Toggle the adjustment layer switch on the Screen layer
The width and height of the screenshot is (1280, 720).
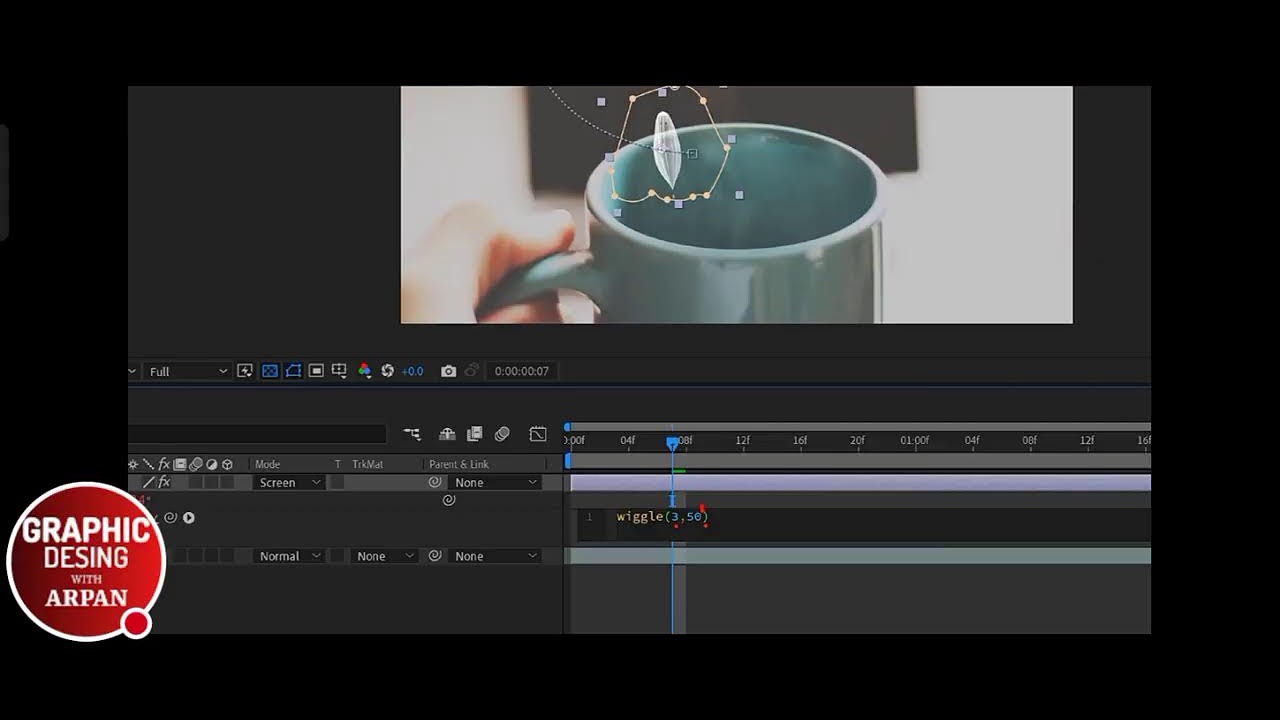click(x=212, y=482)
